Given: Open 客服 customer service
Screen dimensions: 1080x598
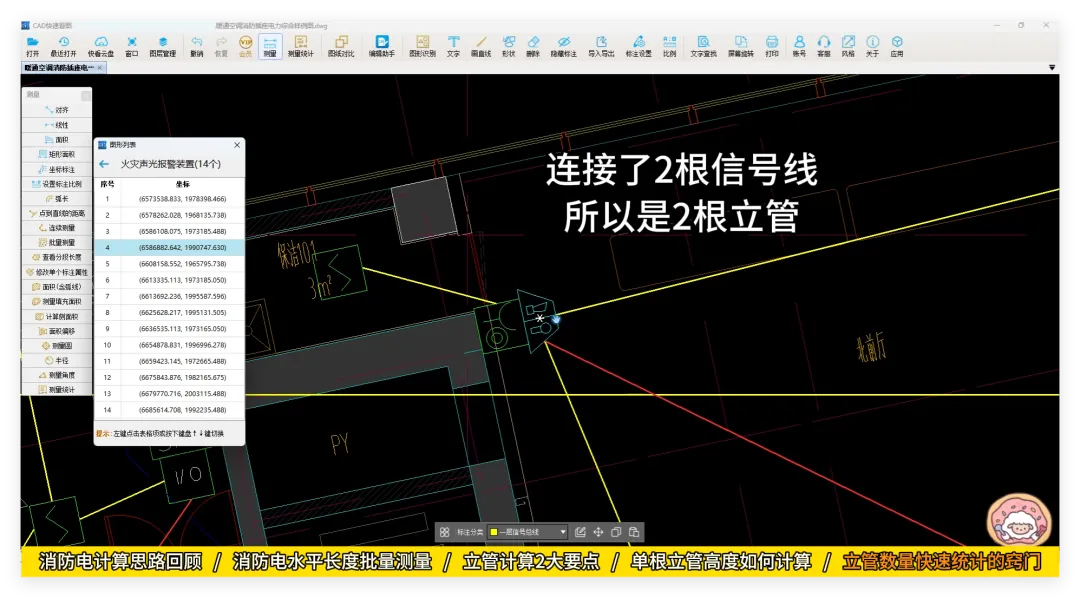Looking at the screenshot, I should tap(824, 46).
